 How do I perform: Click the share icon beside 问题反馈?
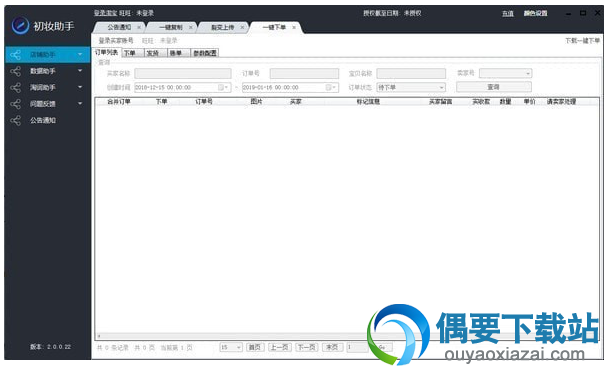coord(16,104)
